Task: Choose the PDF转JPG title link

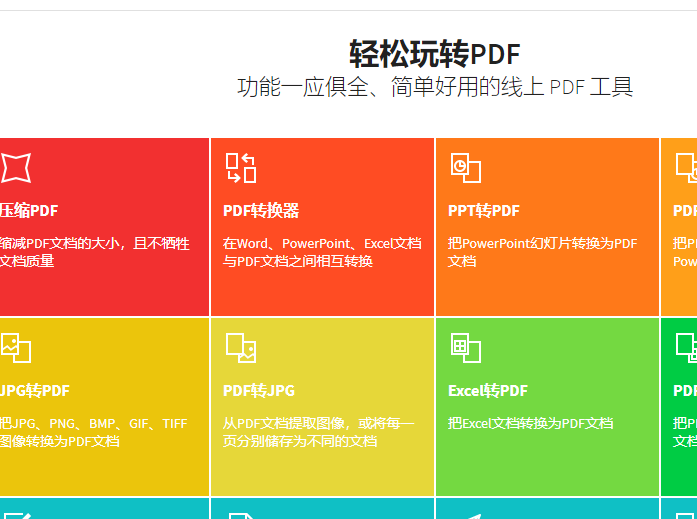Action: click(x=258, y=391)
